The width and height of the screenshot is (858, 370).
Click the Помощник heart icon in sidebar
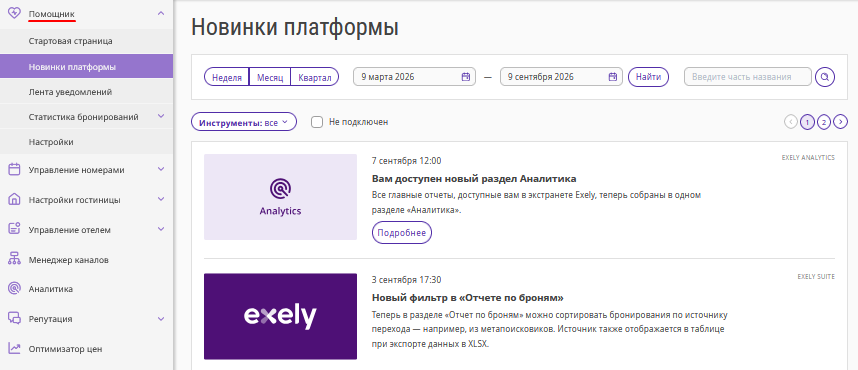pos(15,14)
